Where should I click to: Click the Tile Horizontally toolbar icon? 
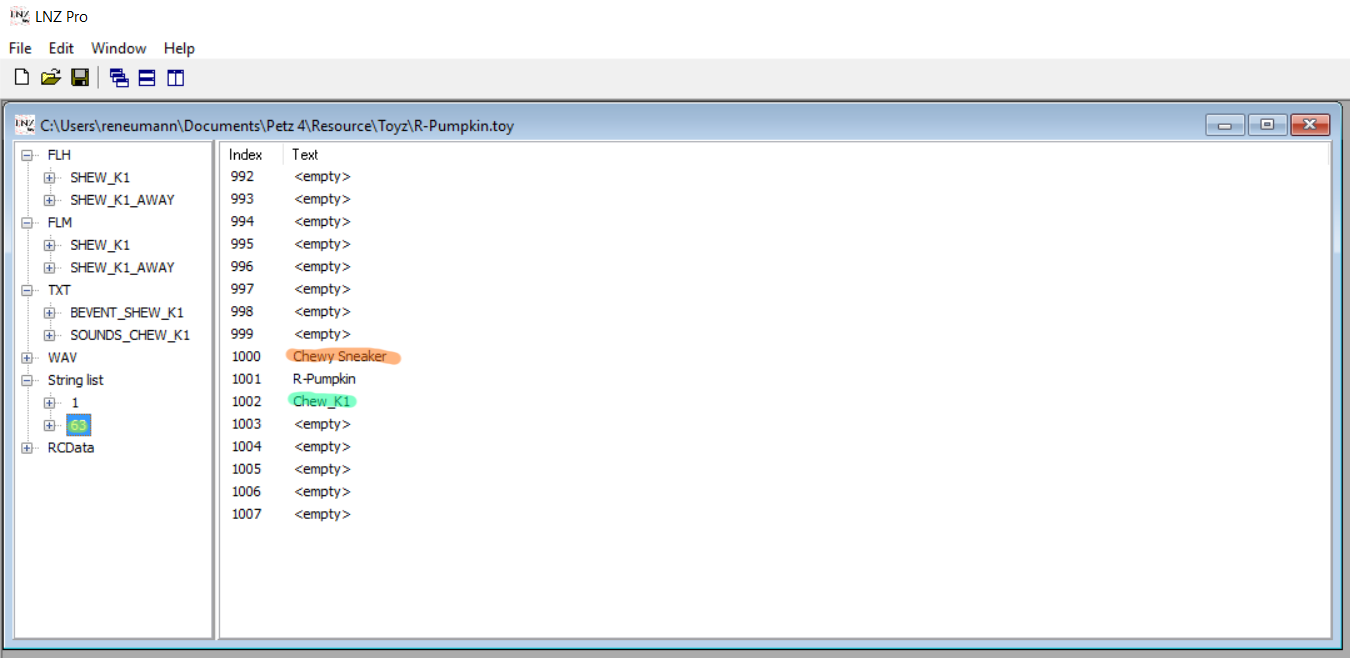(x=147, y=78)
